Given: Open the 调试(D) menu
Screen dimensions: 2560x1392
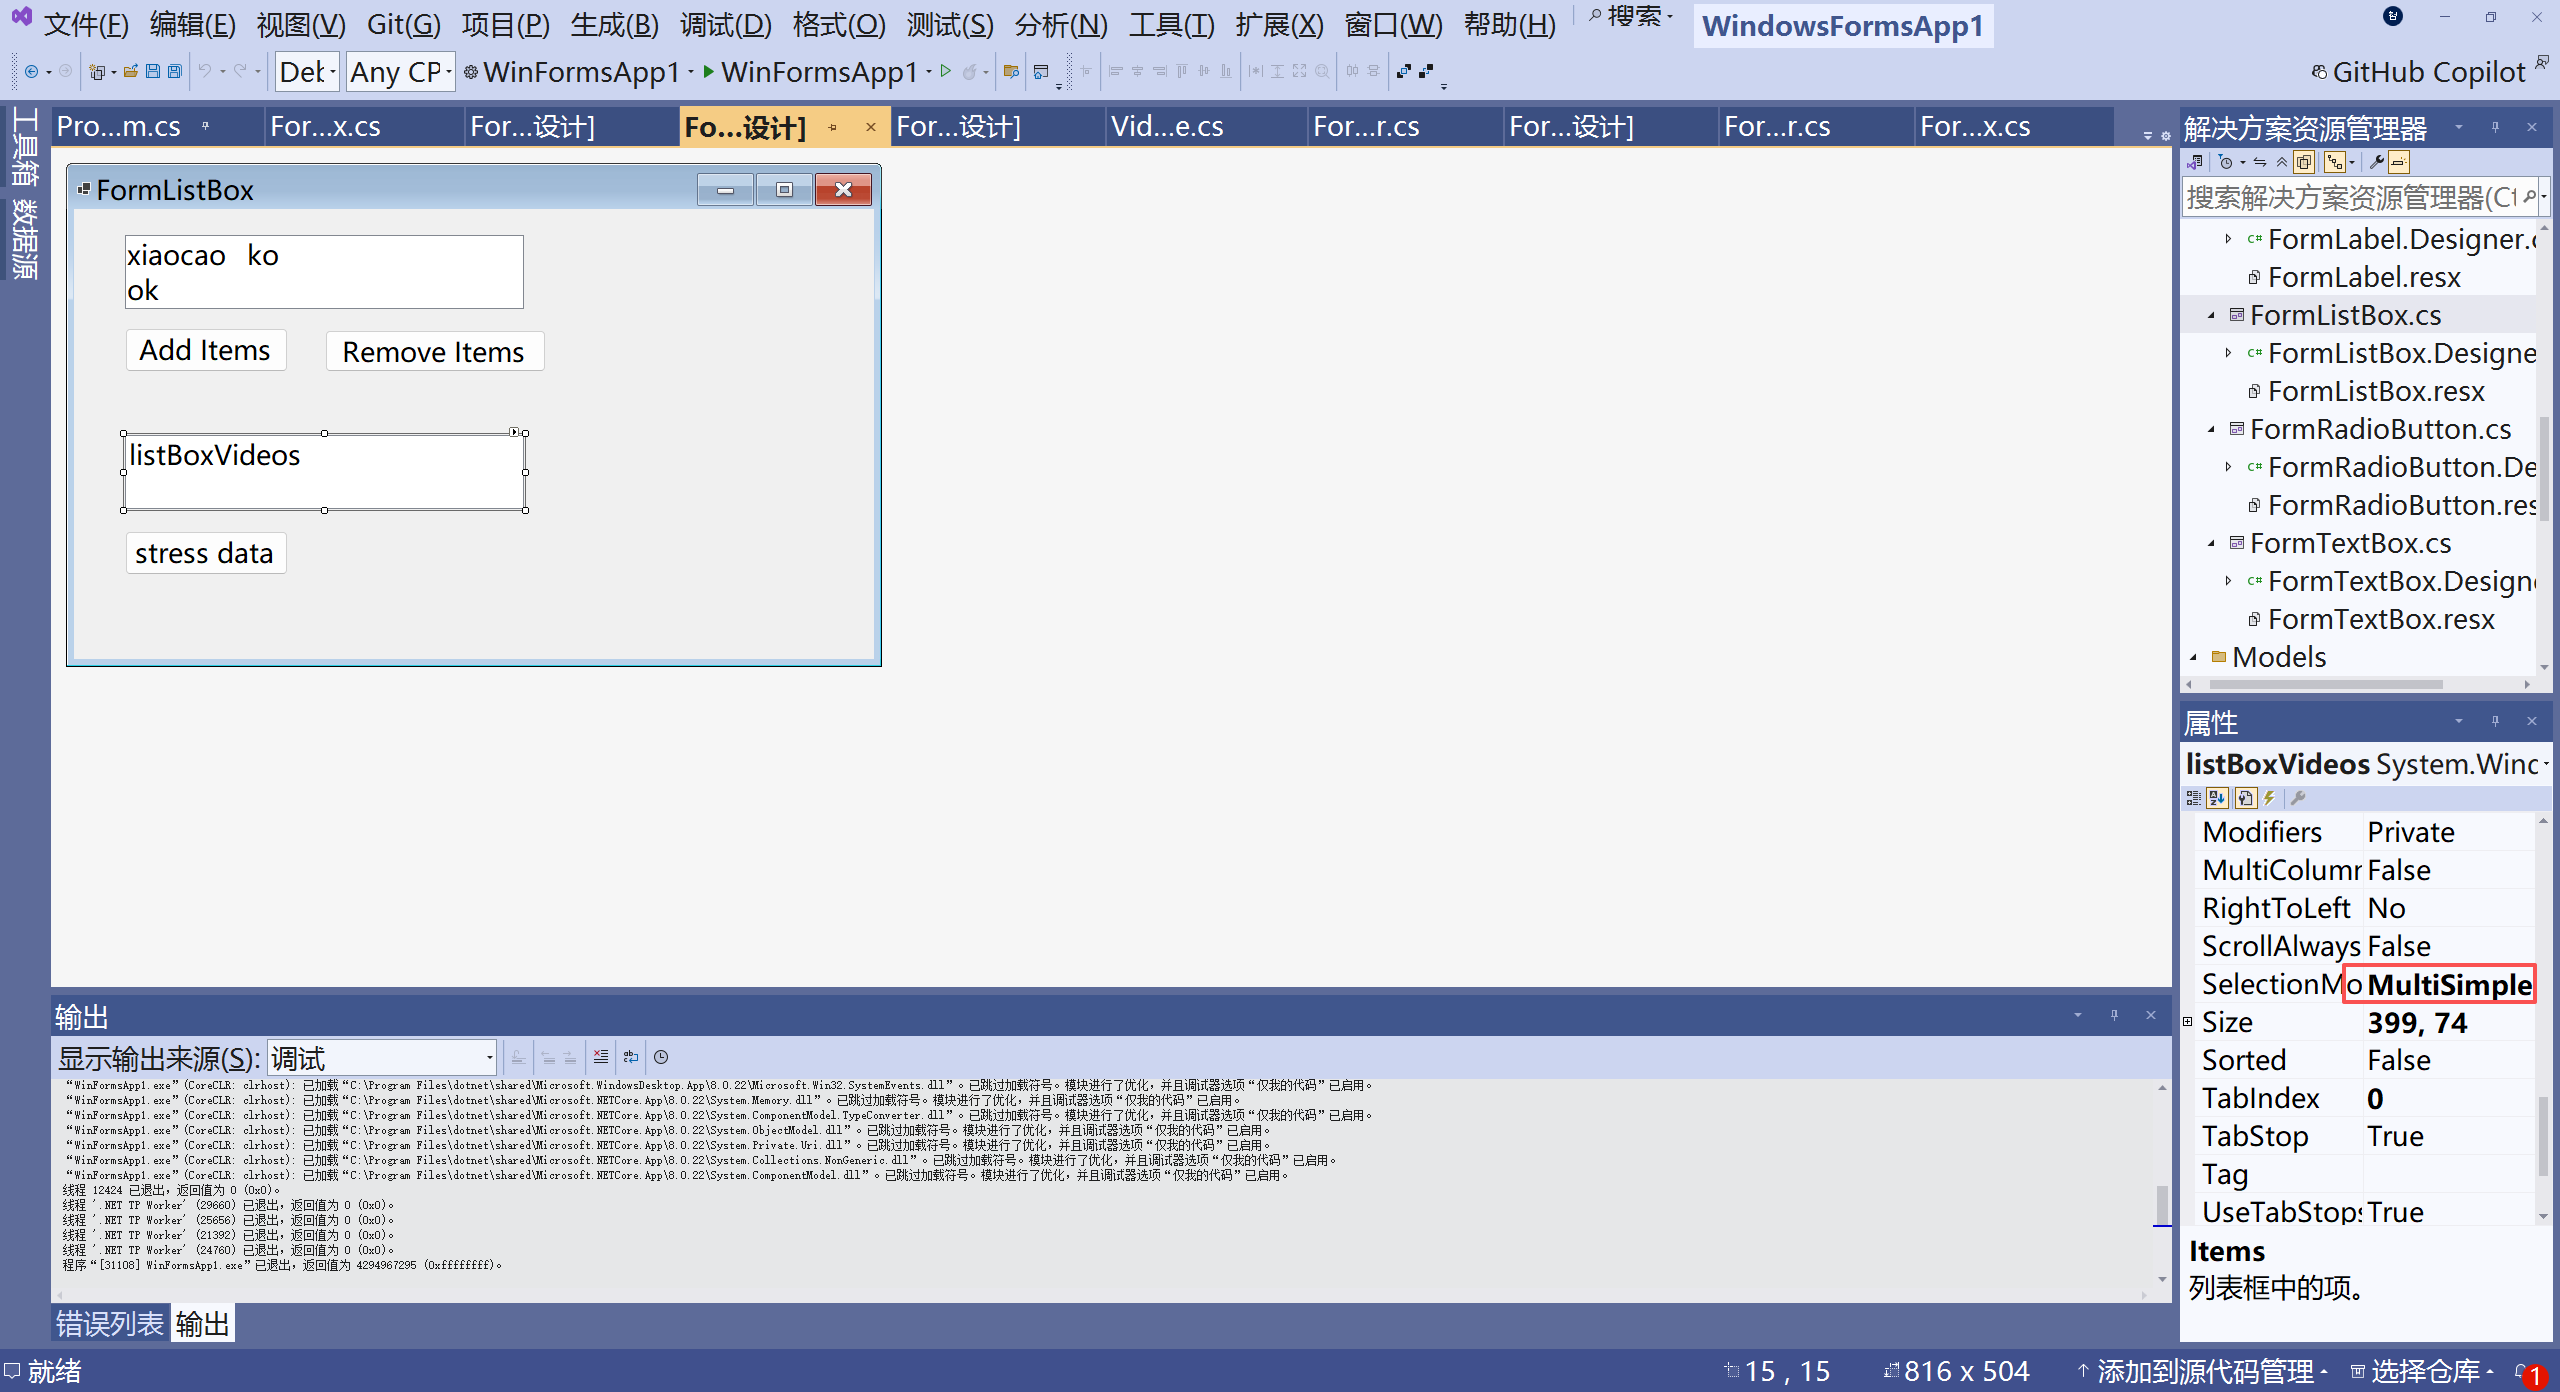Looking at the screenshot, I should (725, 24).
